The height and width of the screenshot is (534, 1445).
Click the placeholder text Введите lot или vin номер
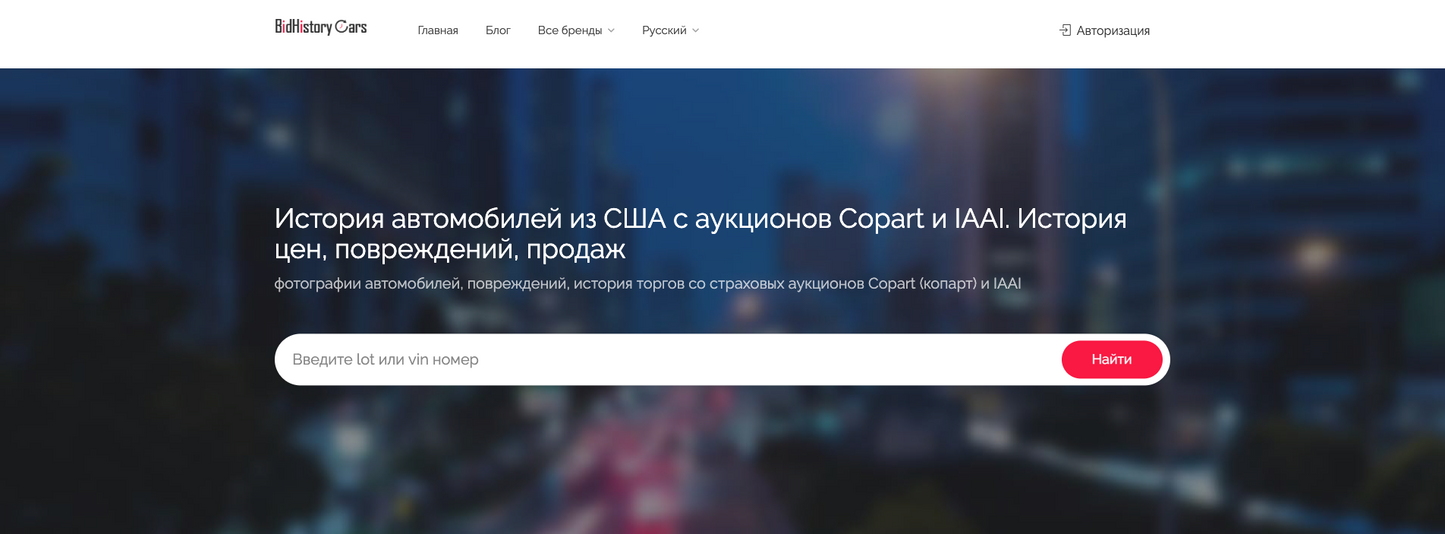(x=385, y=359)
